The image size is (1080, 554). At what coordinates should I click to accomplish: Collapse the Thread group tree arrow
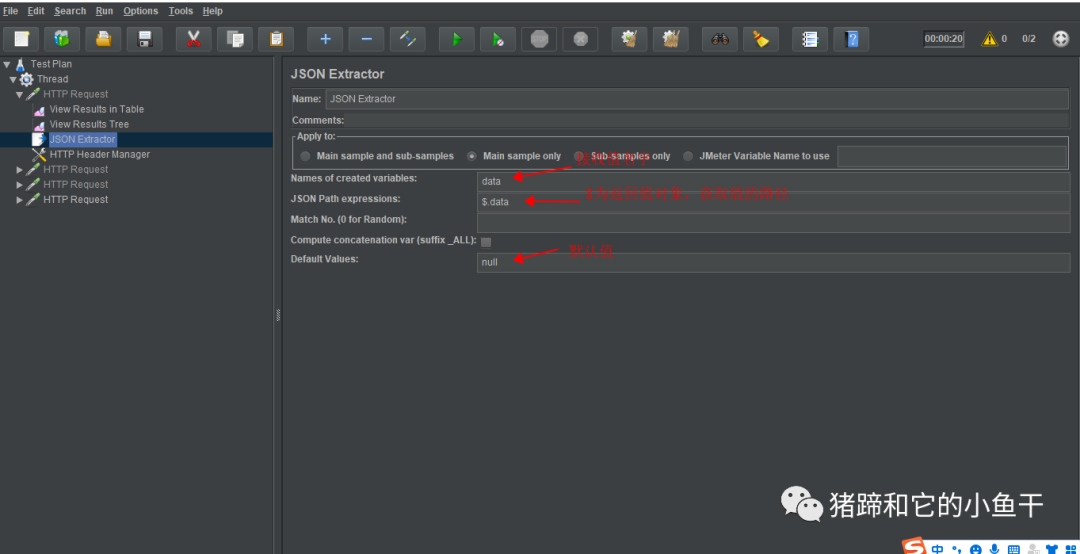tap(13, 79)
